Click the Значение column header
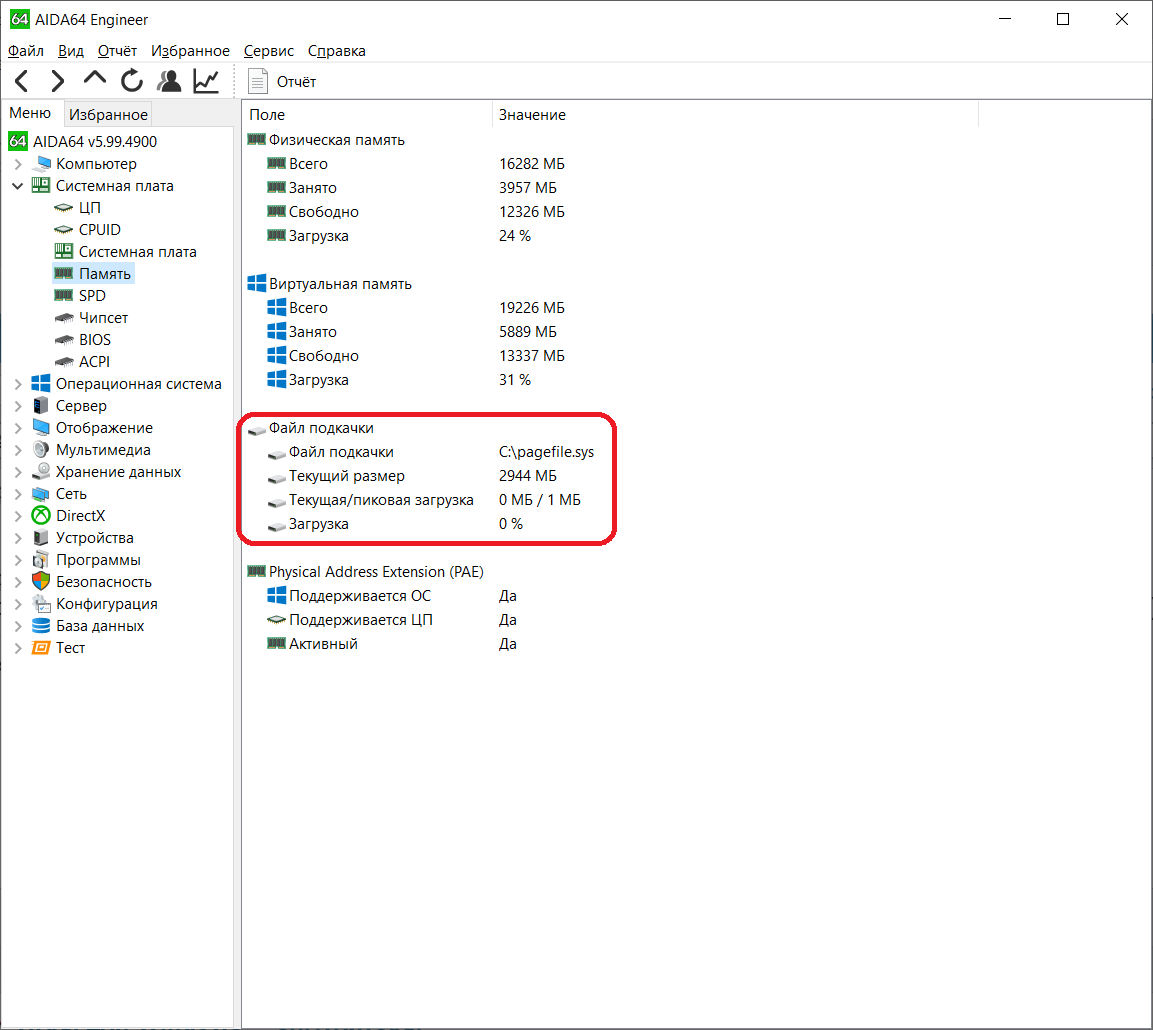The image size is (1153, 1030). click(532, 115)
